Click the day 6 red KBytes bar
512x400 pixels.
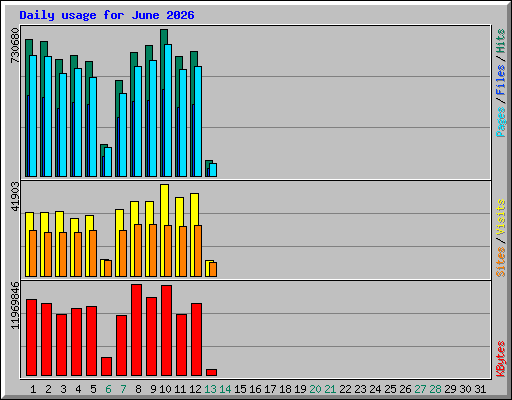tap(106, 367)
